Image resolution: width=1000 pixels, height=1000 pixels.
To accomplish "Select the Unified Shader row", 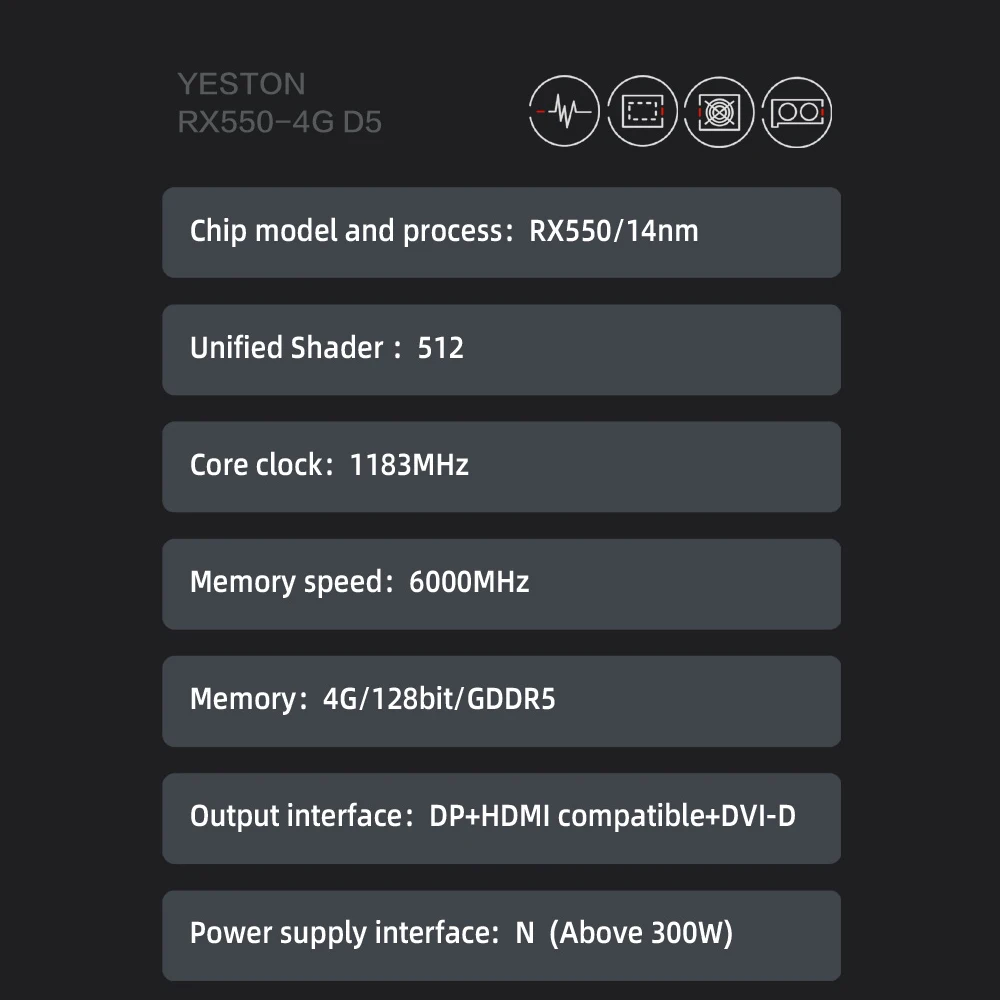I will (x=501, y=349).
